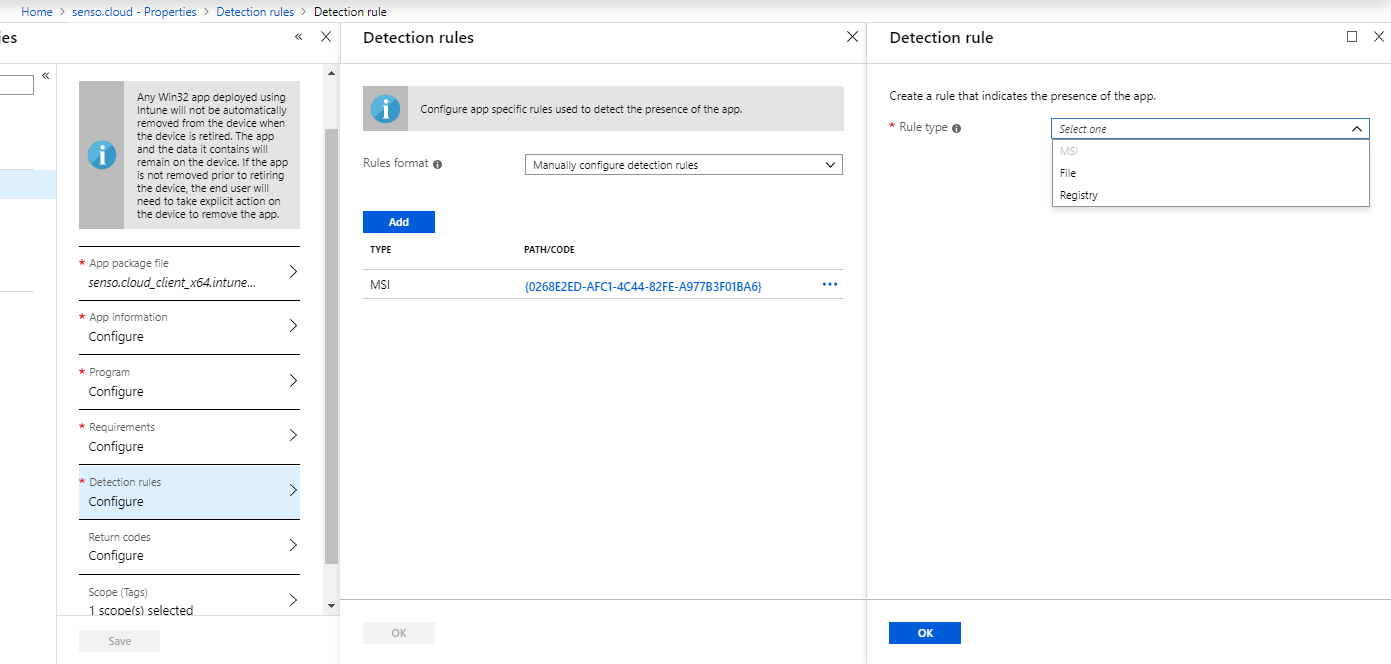Click the Add button
Image resolution: width=1391 pixels, height=664 pixels.
398,222
